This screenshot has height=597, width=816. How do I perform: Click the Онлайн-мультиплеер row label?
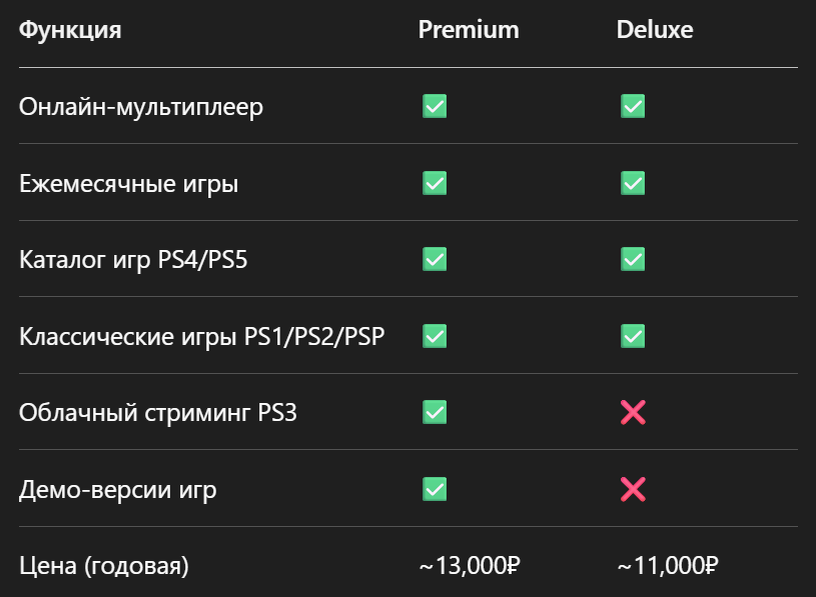coord(141,107)
